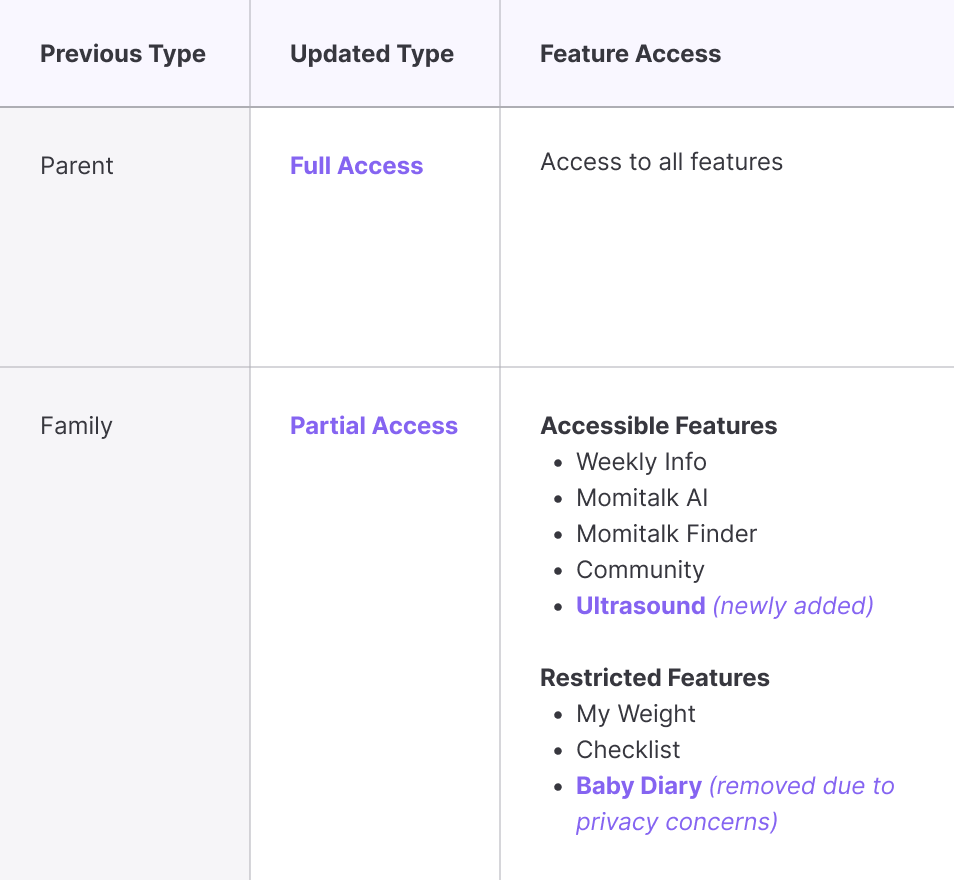Click the Parent row cell
The height and width of the screenshot is (880, 954).
(x=77, y=166)
